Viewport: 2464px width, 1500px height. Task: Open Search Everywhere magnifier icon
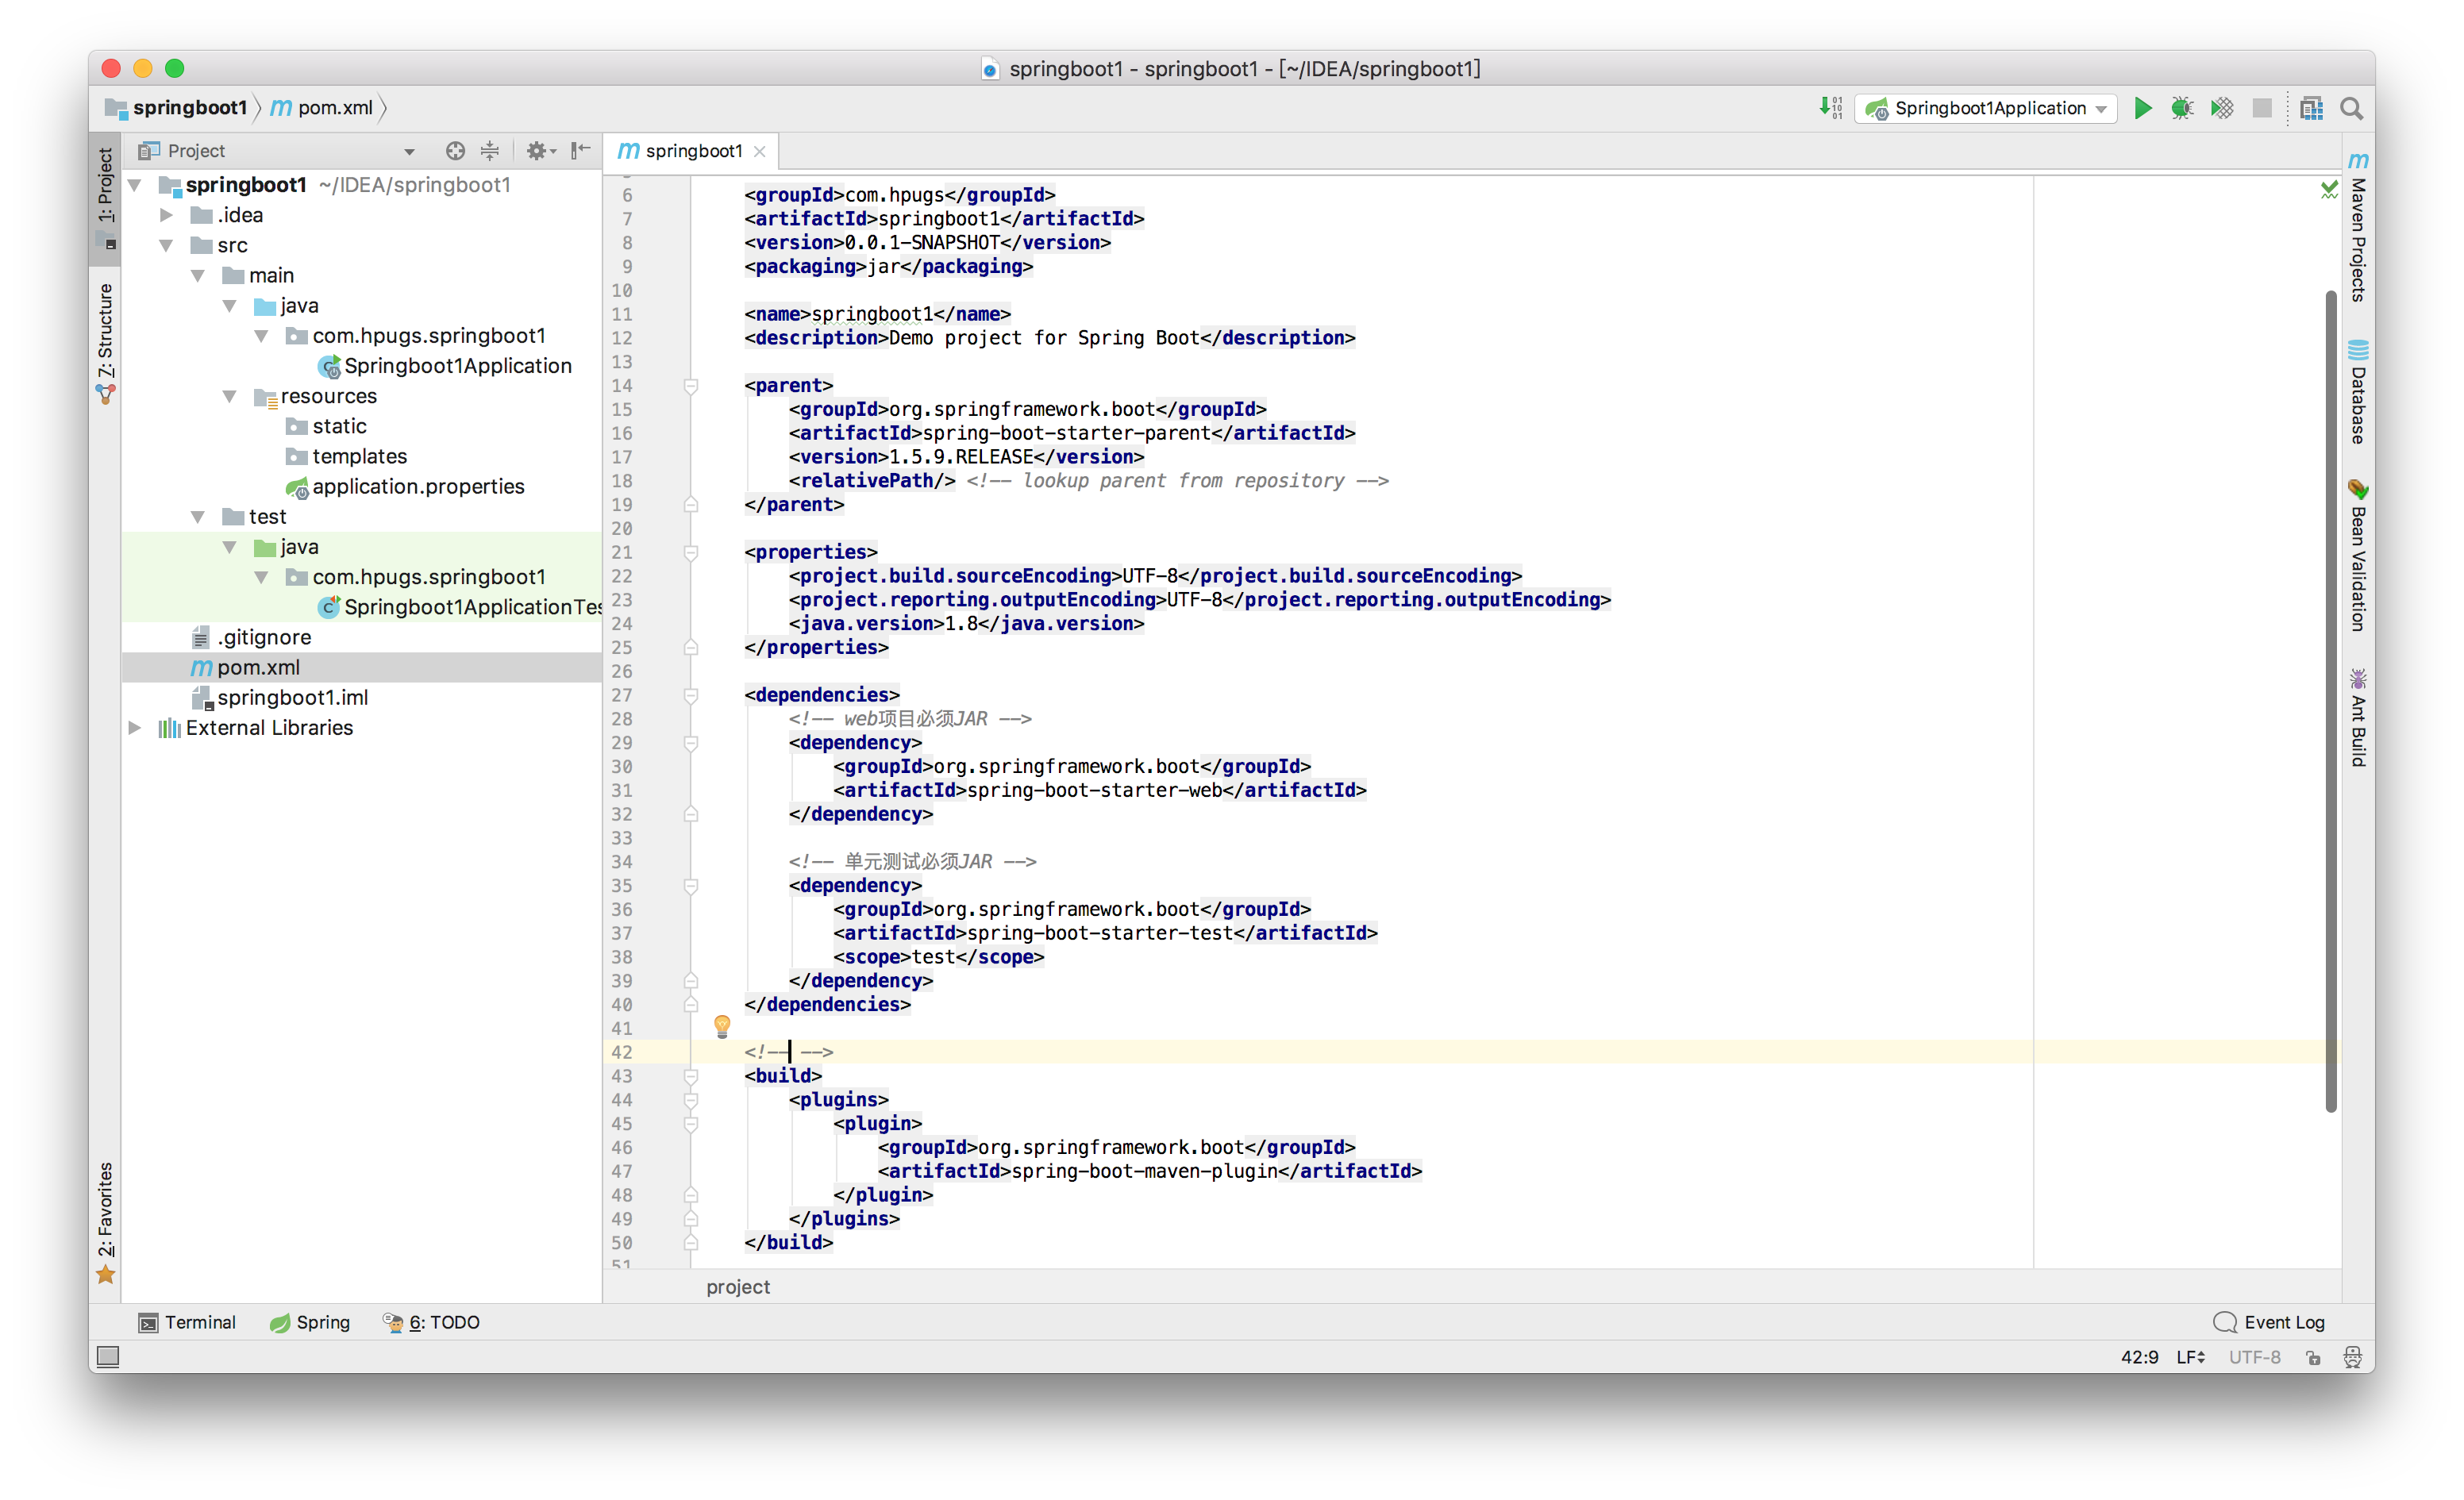[x=2351, y=108]
